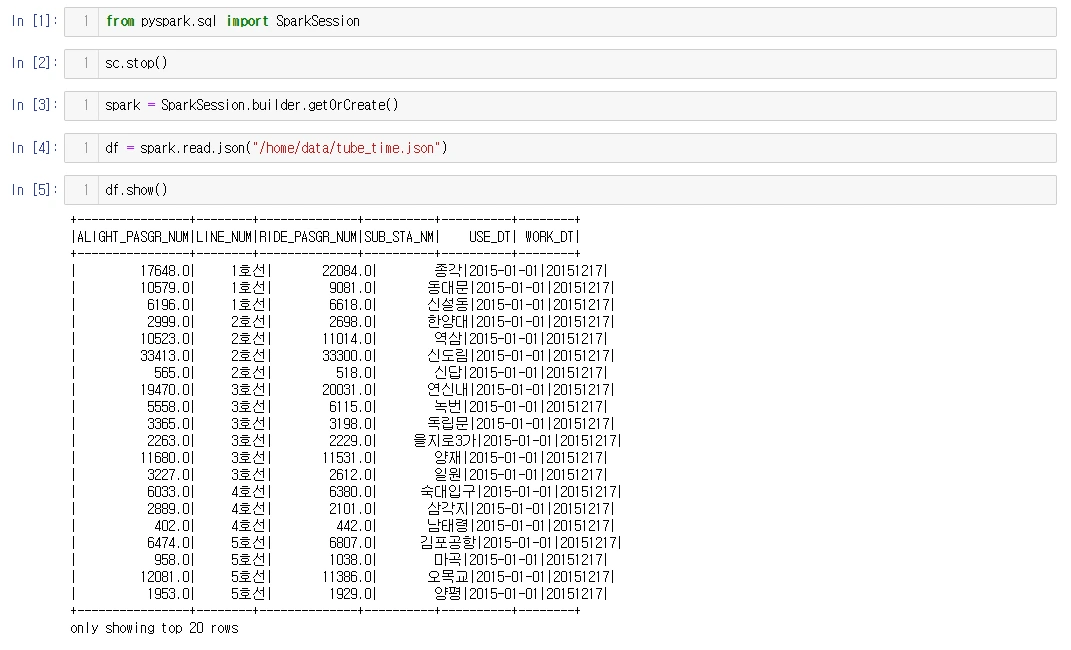Click the sc.stop() code cell
Image resolution: width=1071 pixels, height=650 pixels.
click(560, 63)
